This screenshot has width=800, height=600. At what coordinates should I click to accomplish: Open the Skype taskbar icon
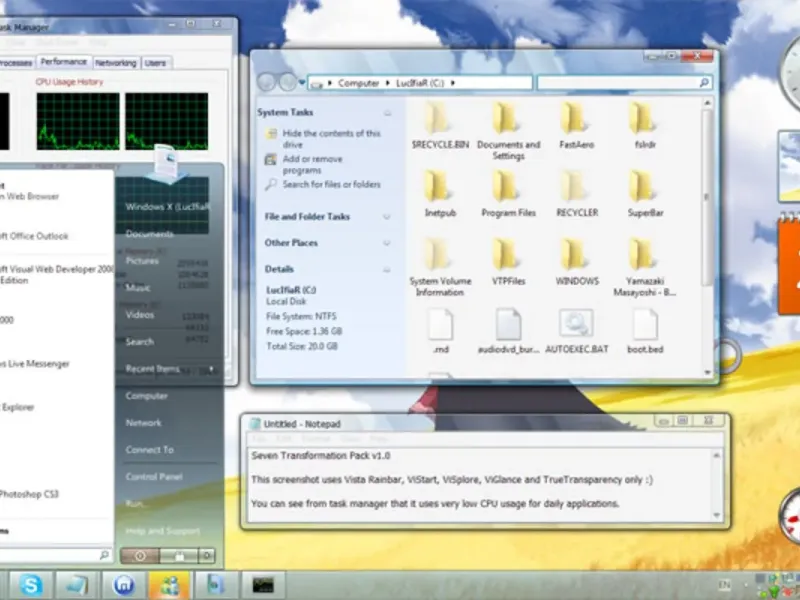[30, 585]
